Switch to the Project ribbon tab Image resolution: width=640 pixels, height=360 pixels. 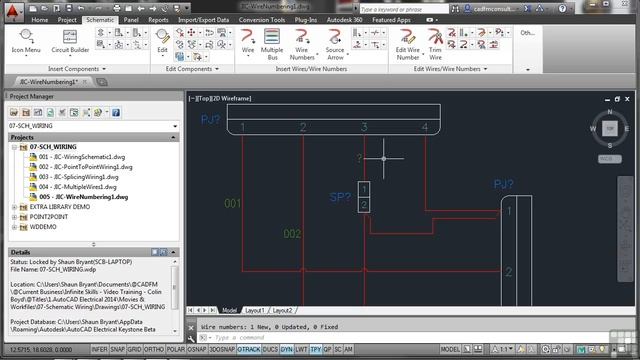(x=67, y=20)
